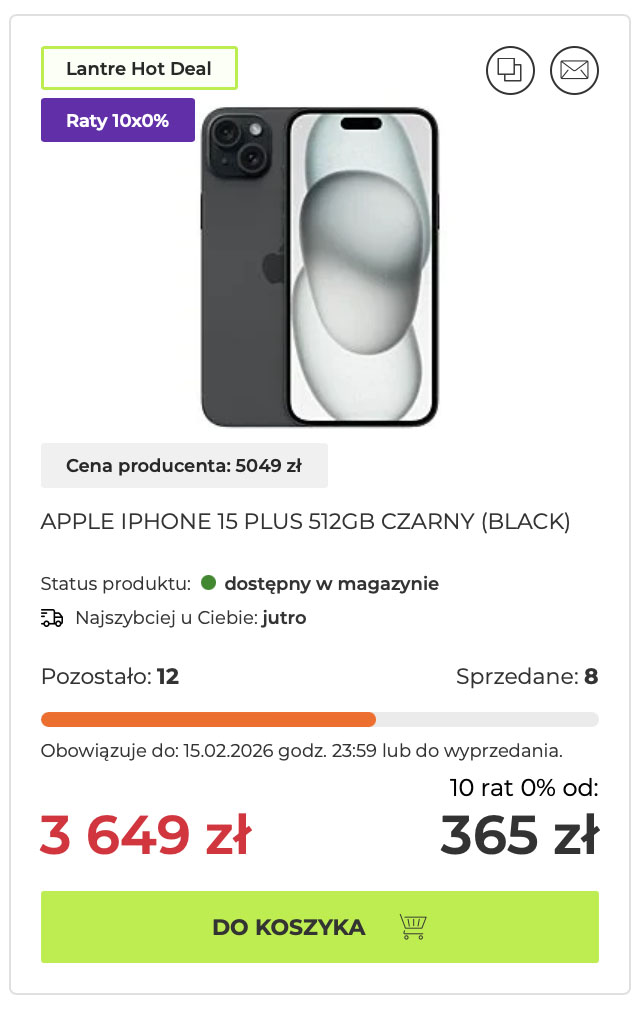Click the 'Obowiązuje do' offer deadline text
This screenshot has height=1013, width=640.
[x=301, y=750]
